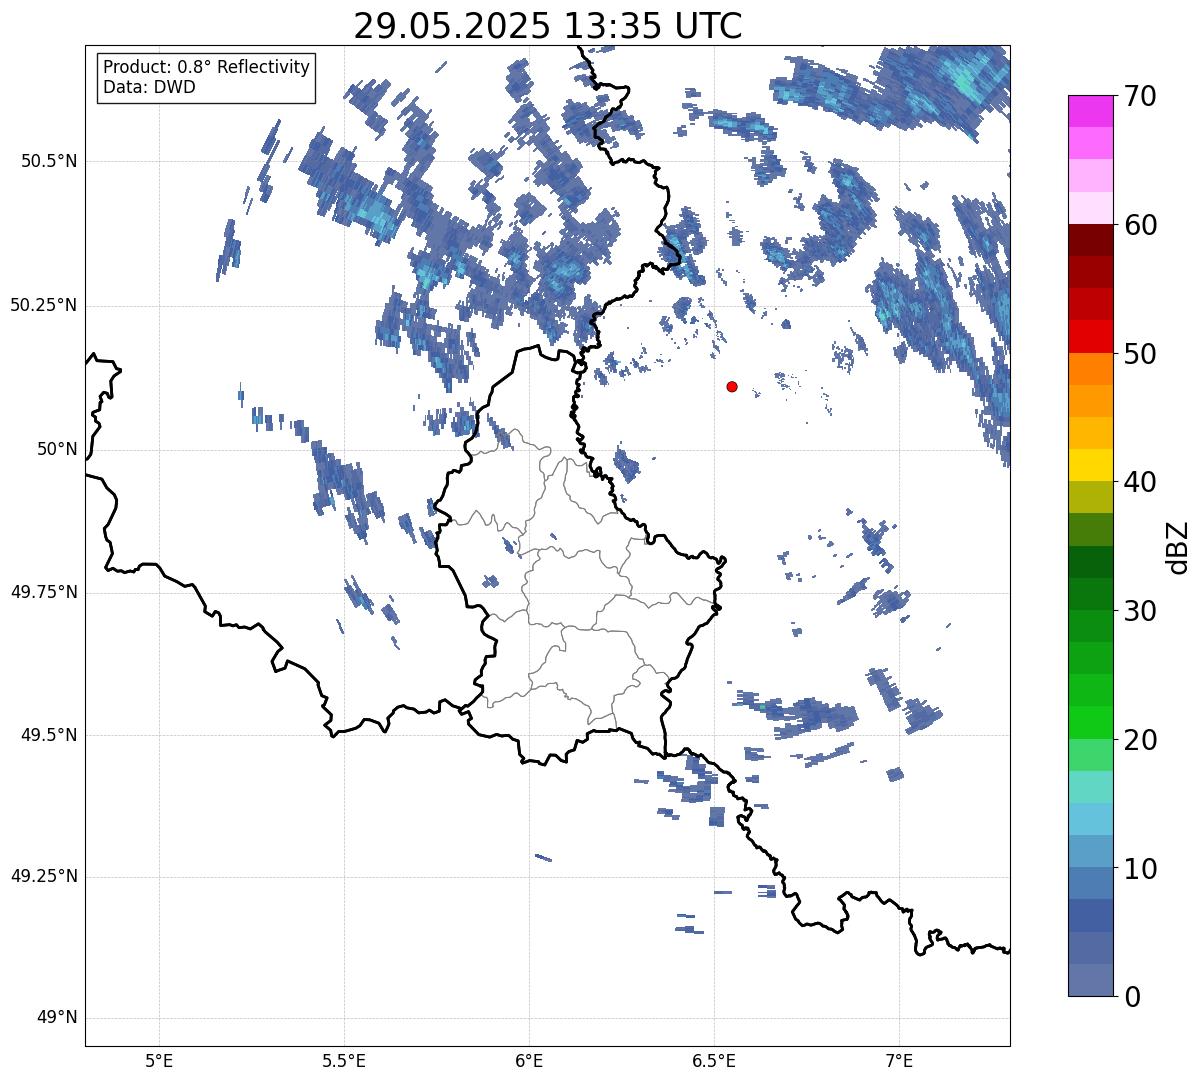Click the latitude label 49°N

[57, 1018]
